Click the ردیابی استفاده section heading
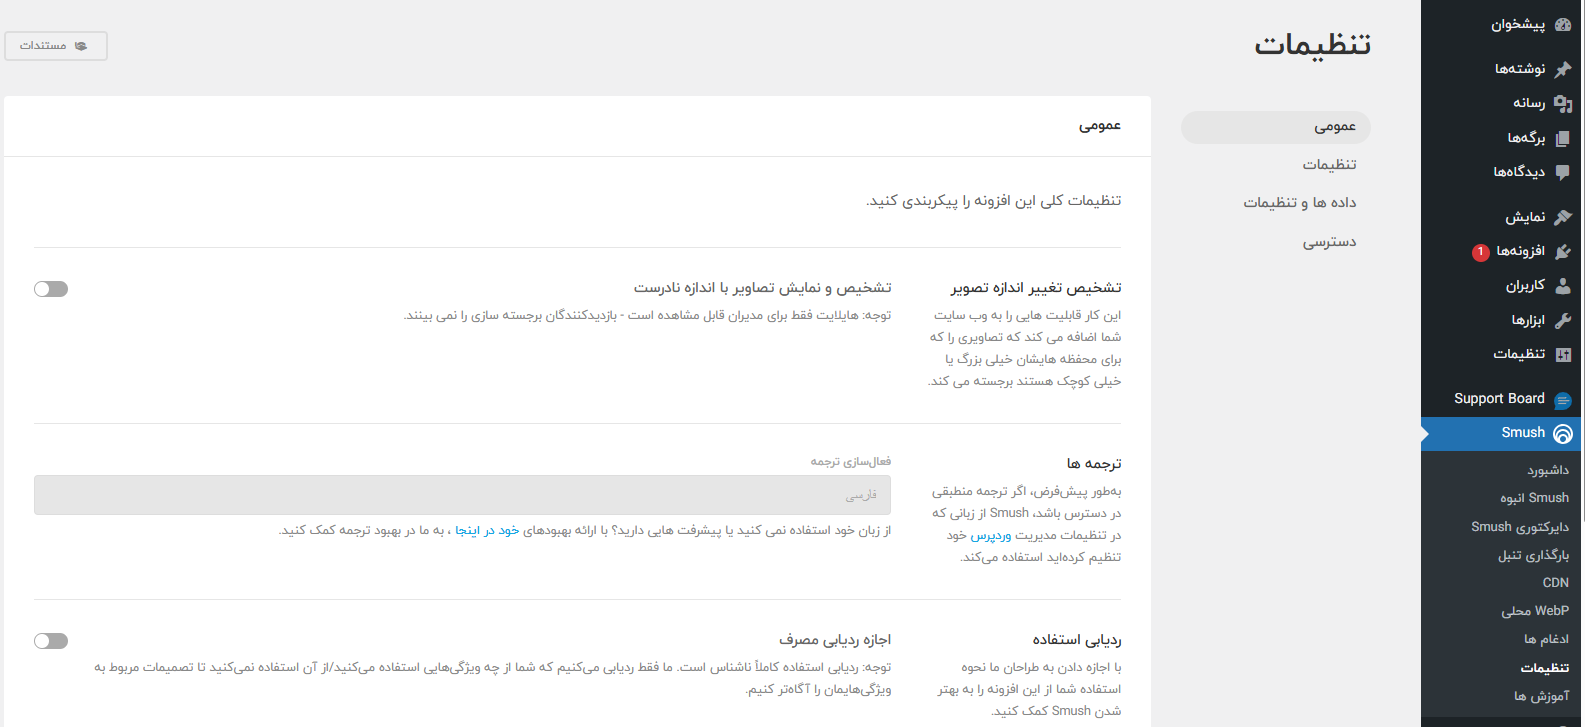 1077,640
